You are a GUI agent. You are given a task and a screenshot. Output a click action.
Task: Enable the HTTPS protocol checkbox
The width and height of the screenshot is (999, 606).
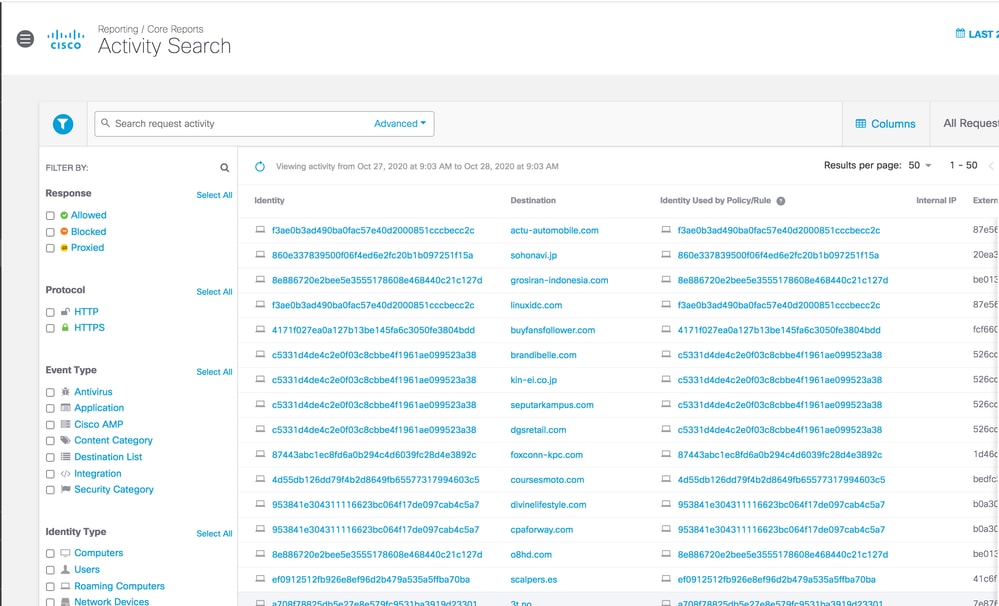(x=50, y=329)
